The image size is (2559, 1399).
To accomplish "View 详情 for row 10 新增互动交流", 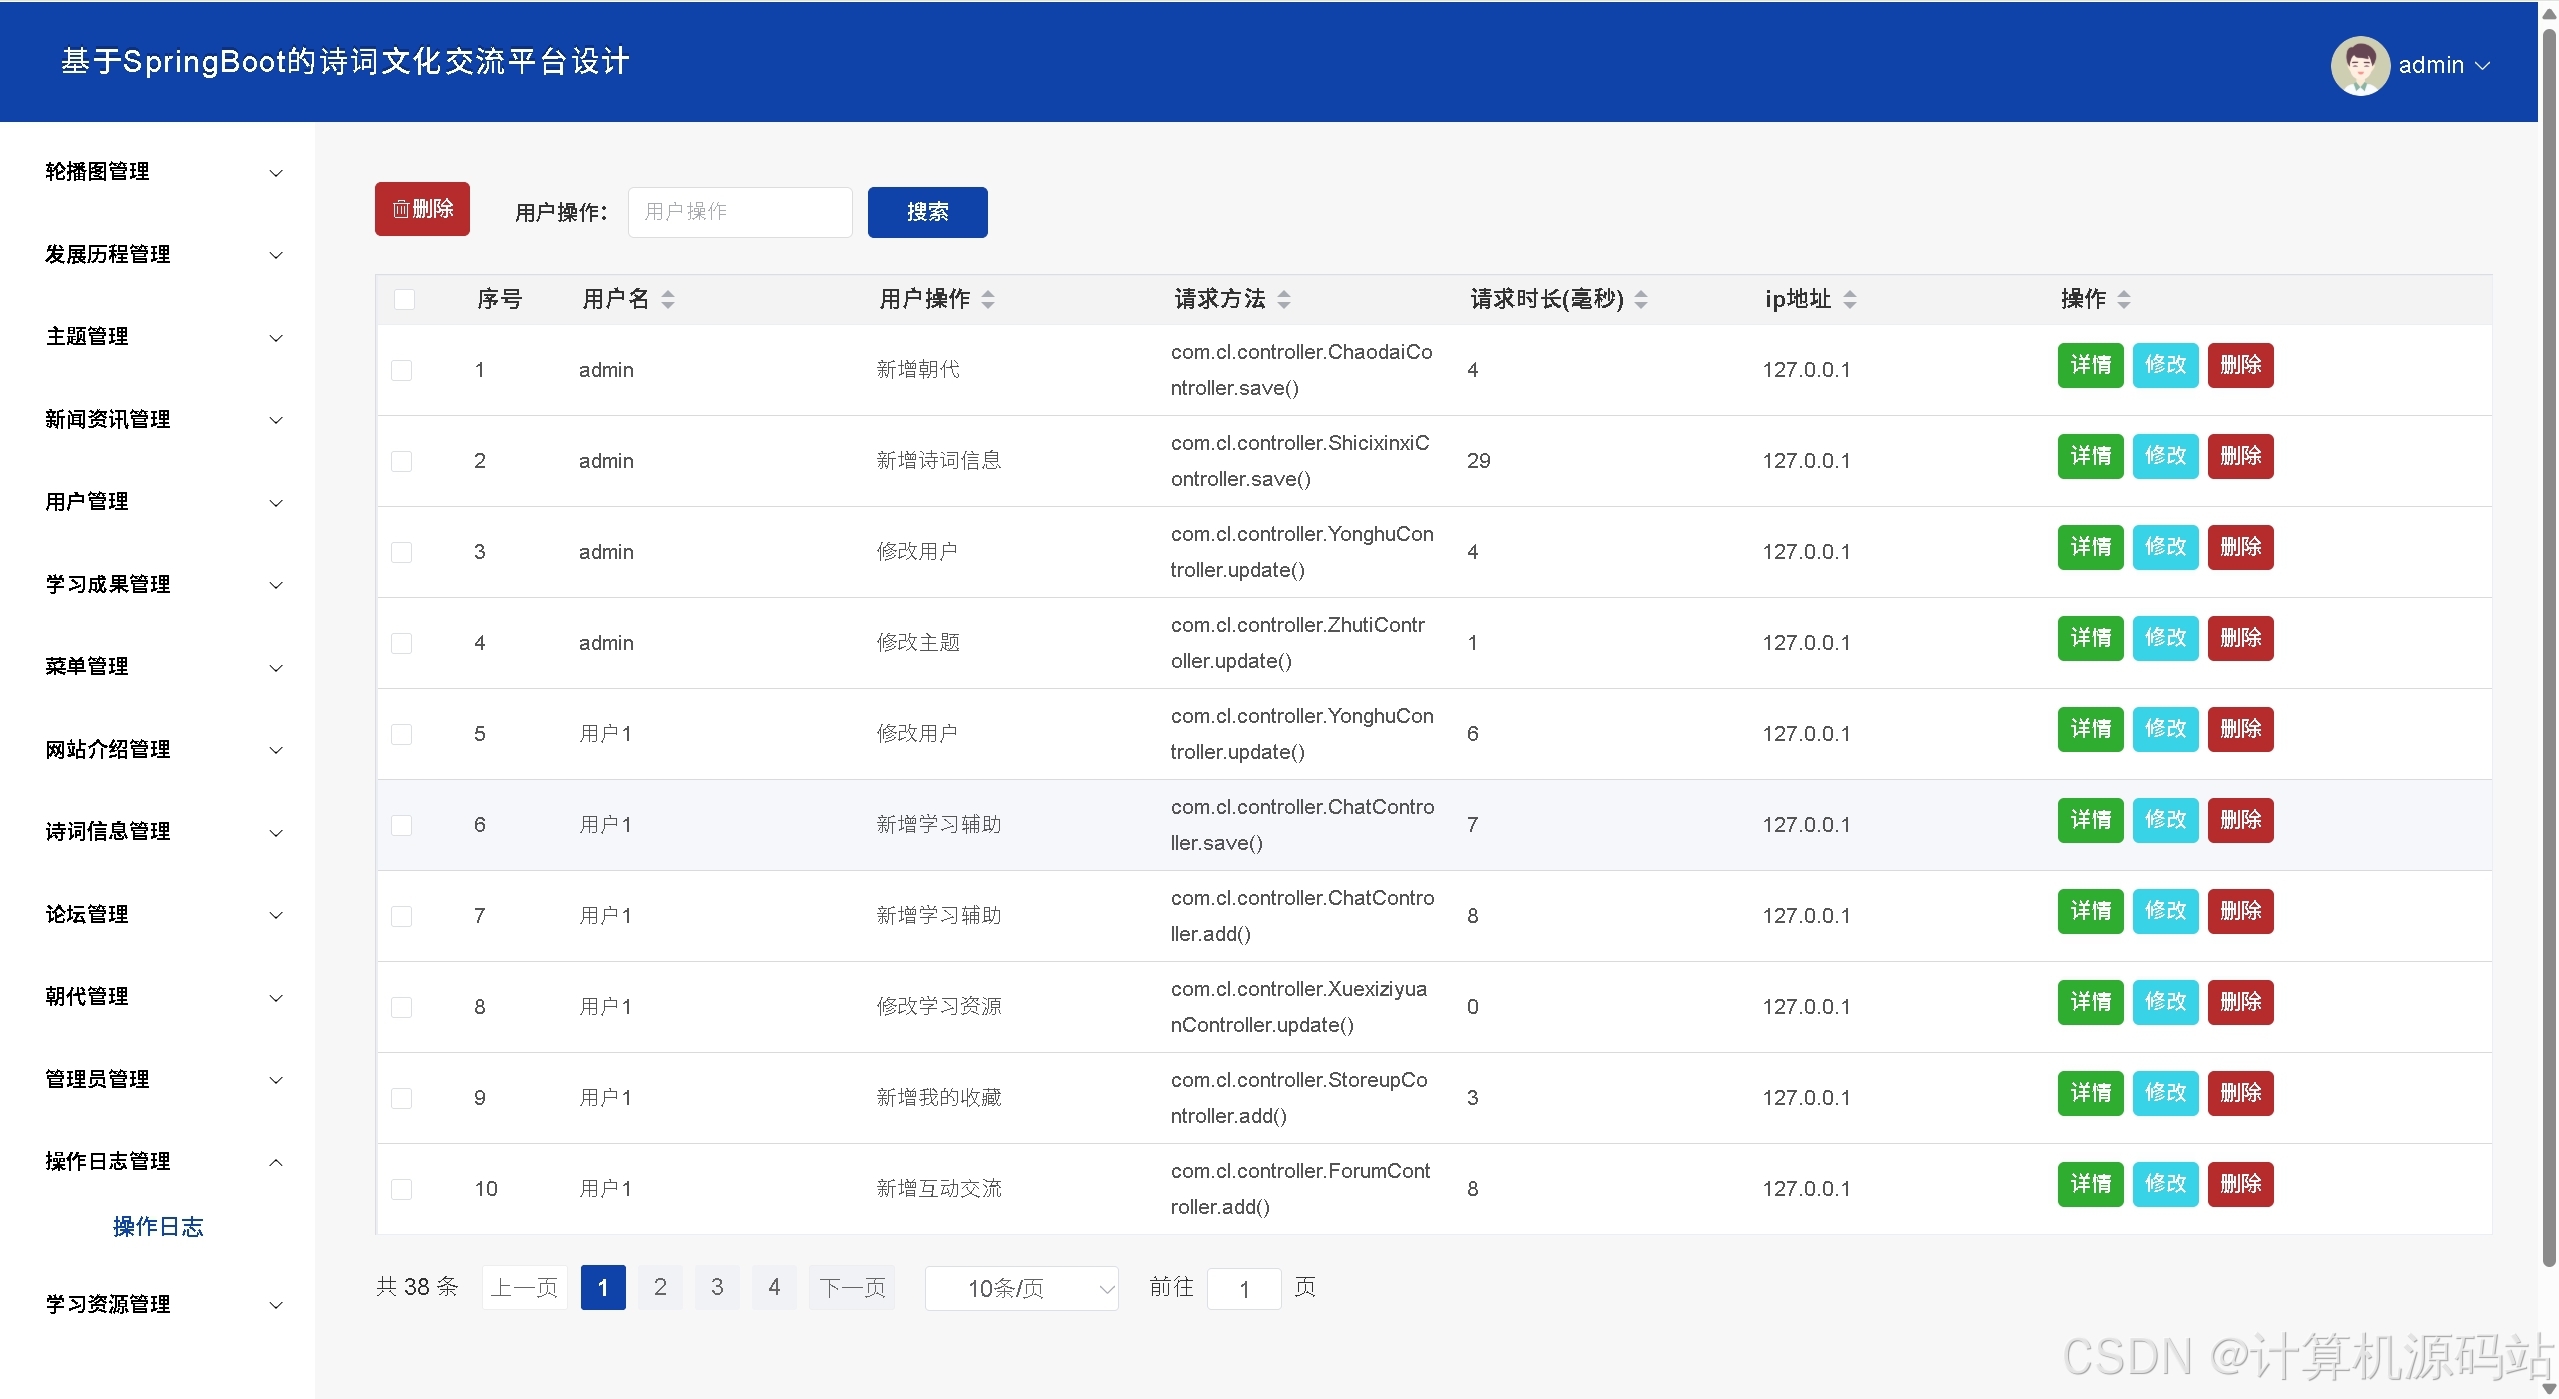I will click(2090, 1184).
